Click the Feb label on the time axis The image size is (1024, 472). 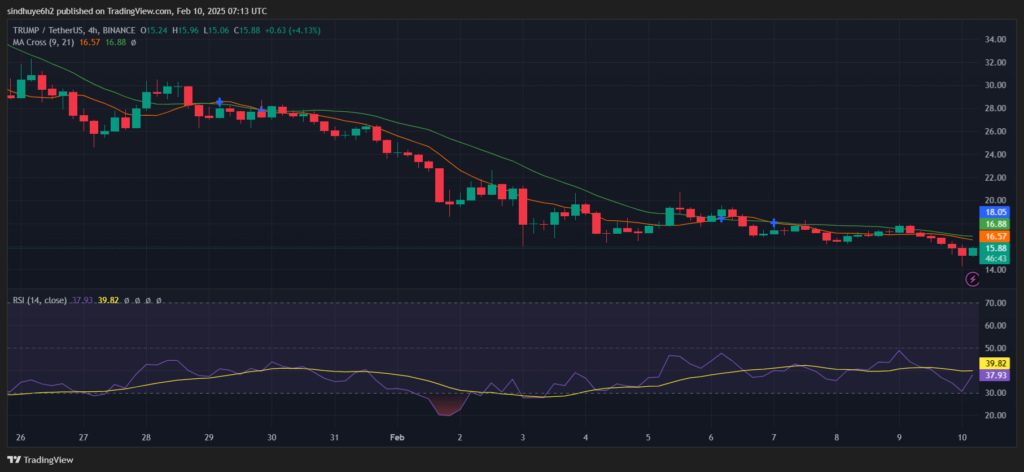click(396, 437)
